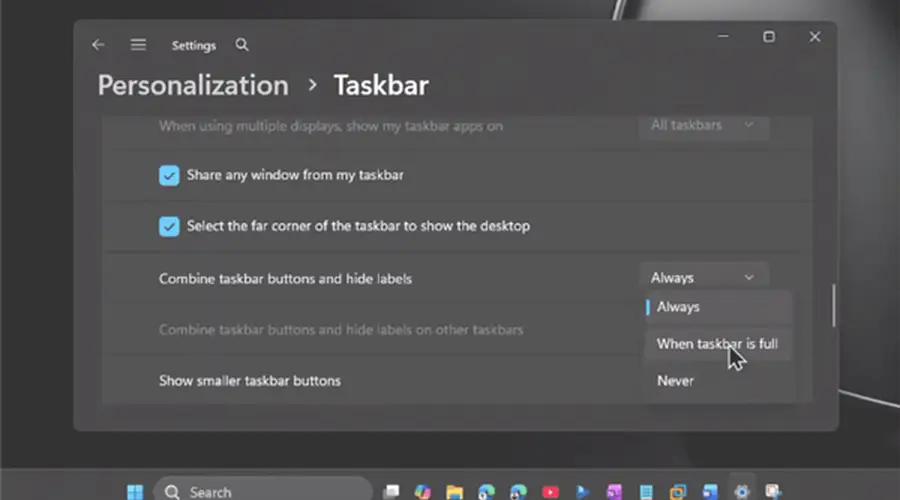Click the taskbar Search box

pos(263,491)
